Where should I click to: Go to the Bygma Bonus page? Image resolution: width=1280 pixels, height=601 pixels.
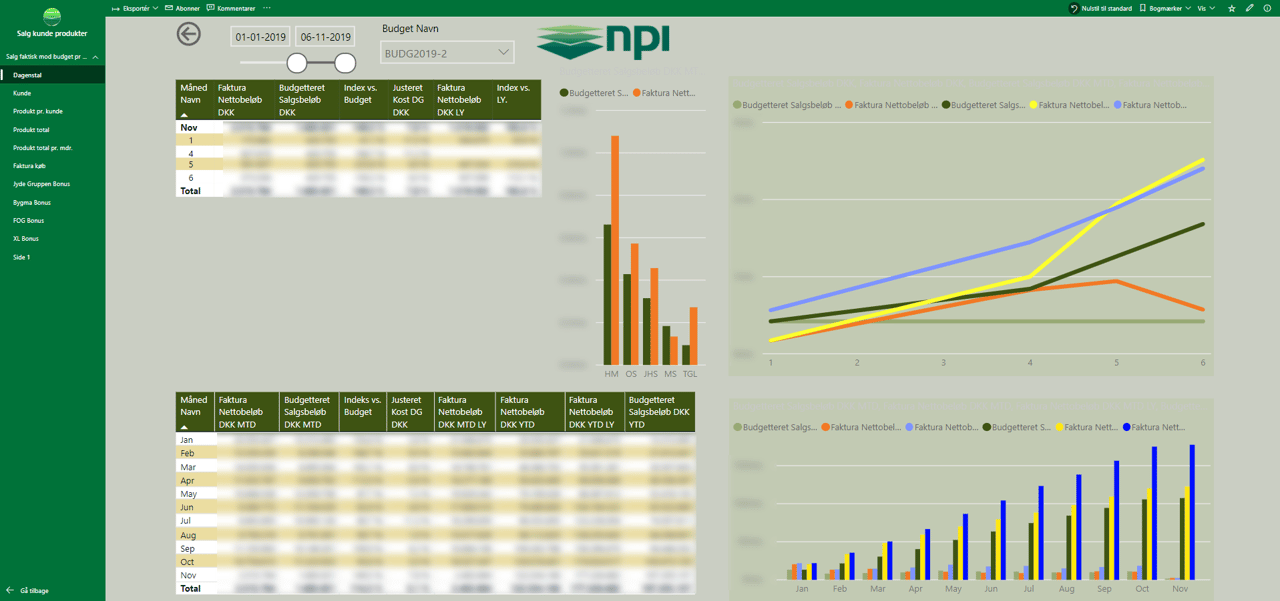tap(32, 202)
